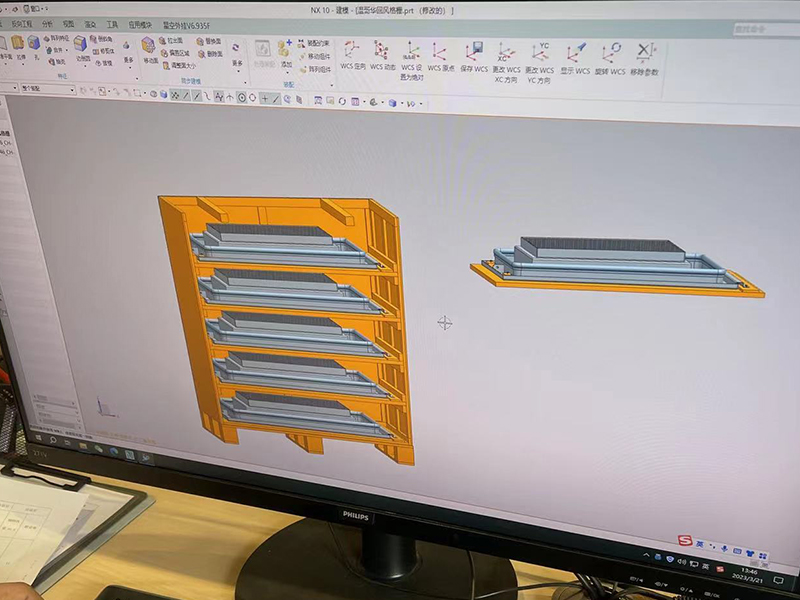Open the 应用模块 (Application) ribbon tab
This screenshot has width=800, height=600.
(140, 21)
